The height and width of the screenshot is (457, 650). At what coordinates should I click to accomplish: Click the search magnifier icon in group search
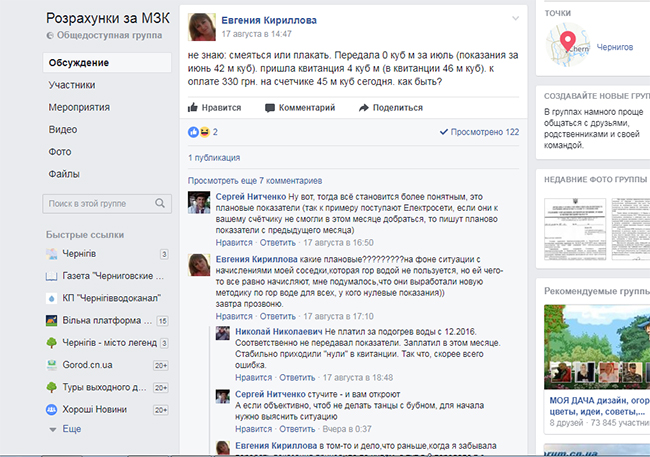160,203
